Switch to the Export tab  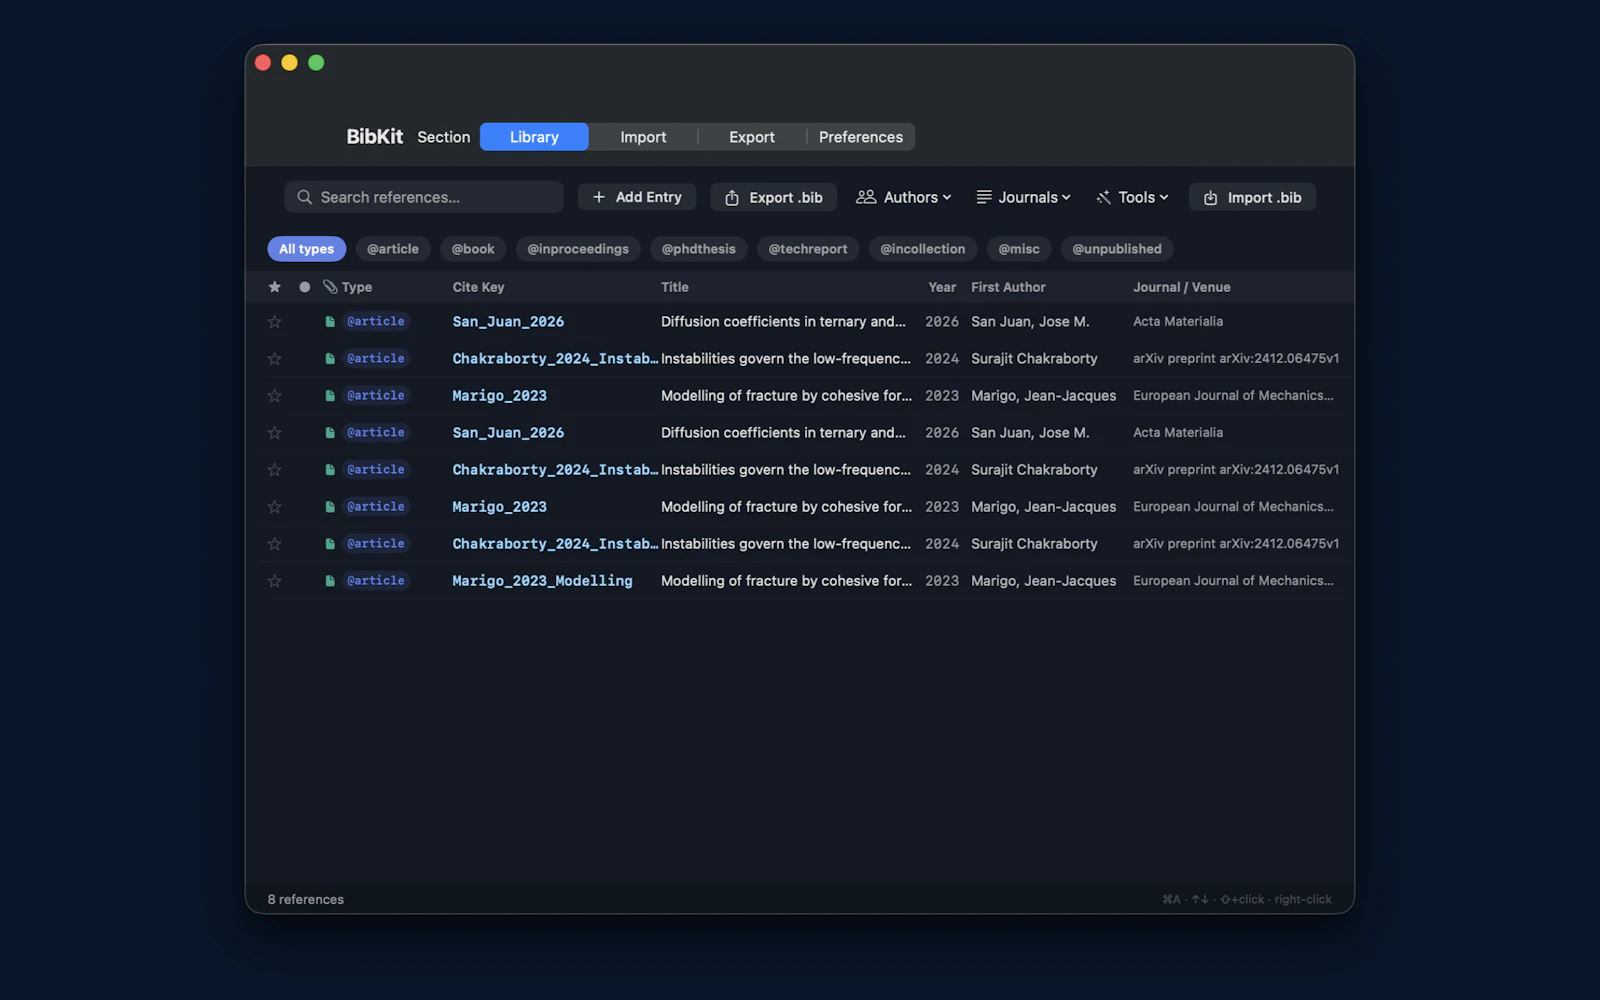[x=752, y=137]
